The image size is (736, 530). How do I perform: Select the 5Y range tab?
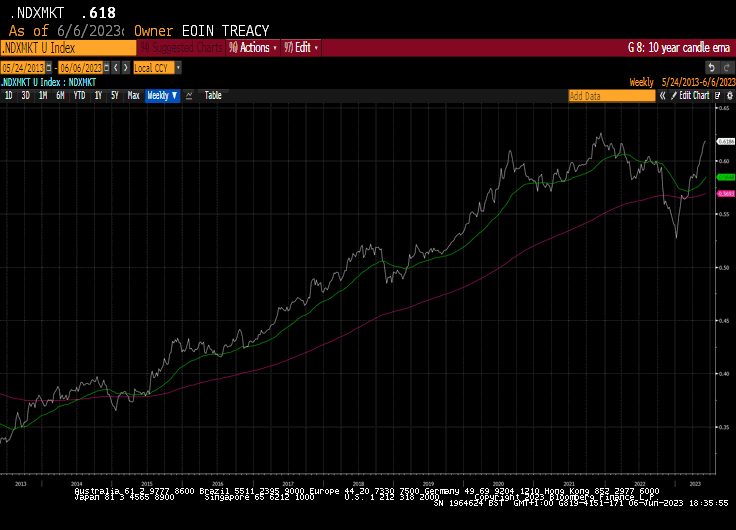(x=115, y=96)
